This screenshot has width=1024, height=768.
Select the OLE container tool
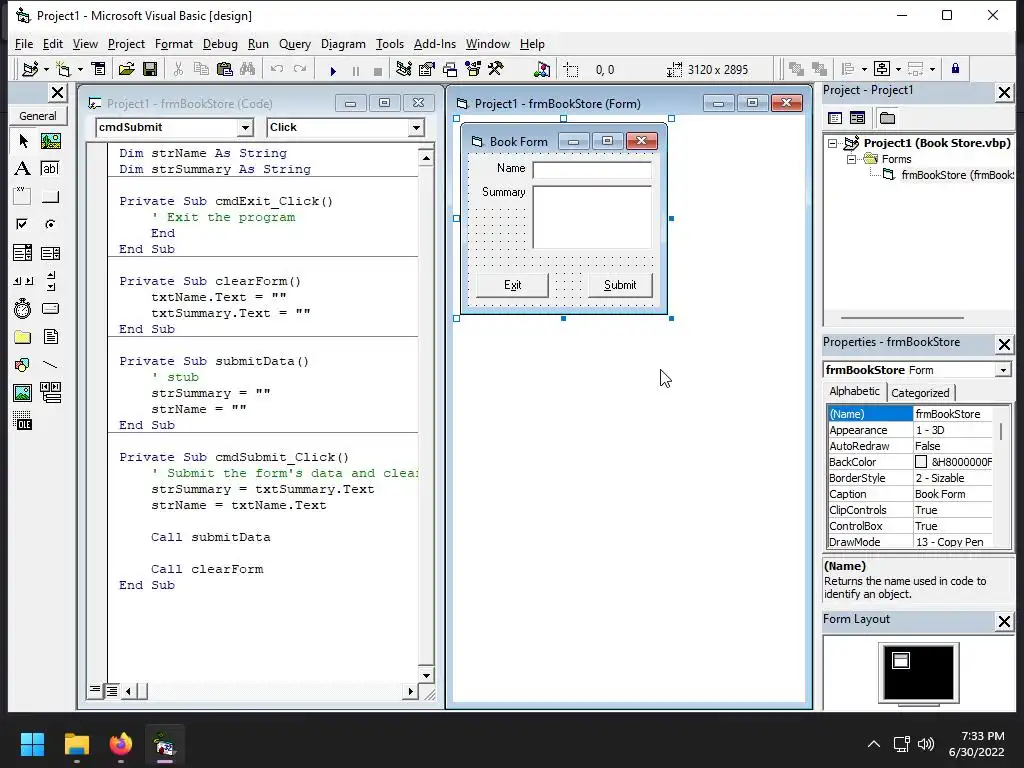coord(23,421)
